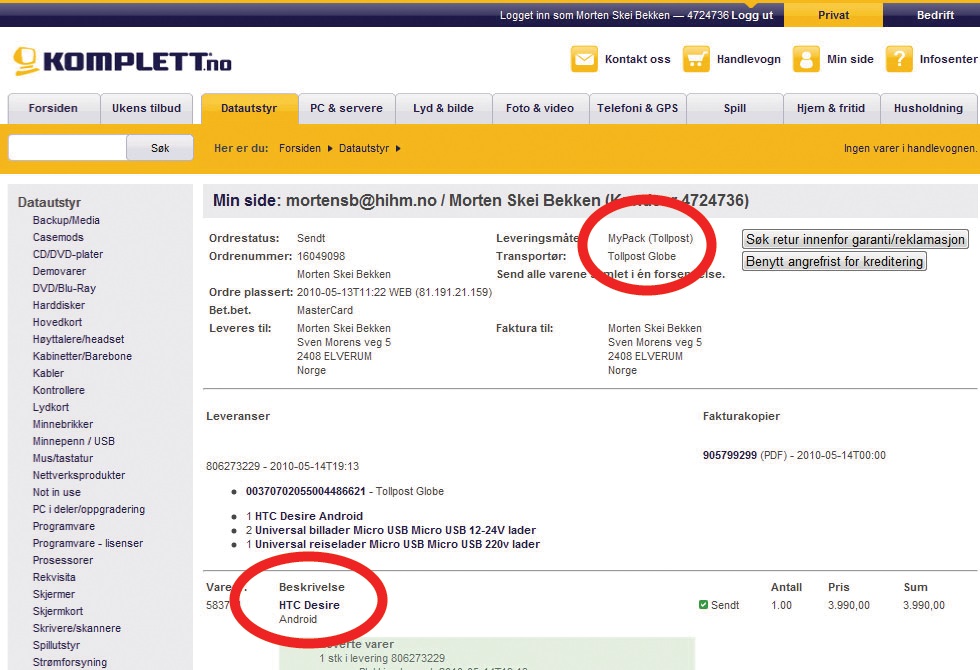Open the Handlevogn shopping cart icon
This screenshot has width=980, height=670.
[x=697, y=59]
